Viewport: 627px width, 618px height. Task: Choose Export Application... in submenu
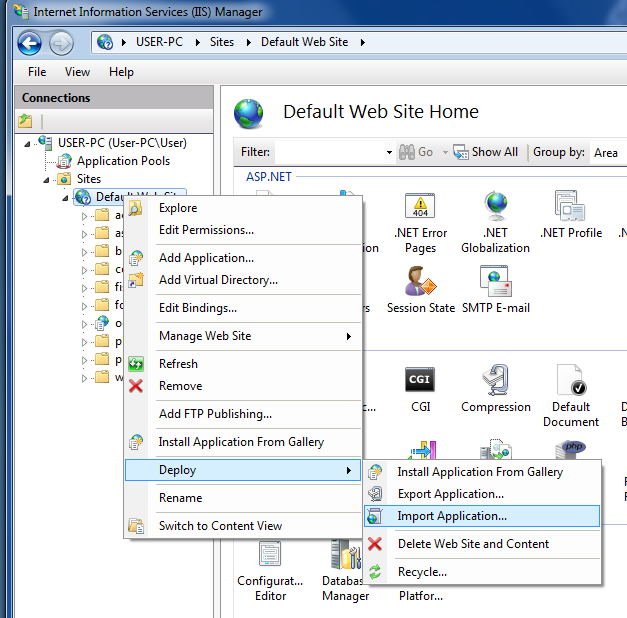pos(450,494)
